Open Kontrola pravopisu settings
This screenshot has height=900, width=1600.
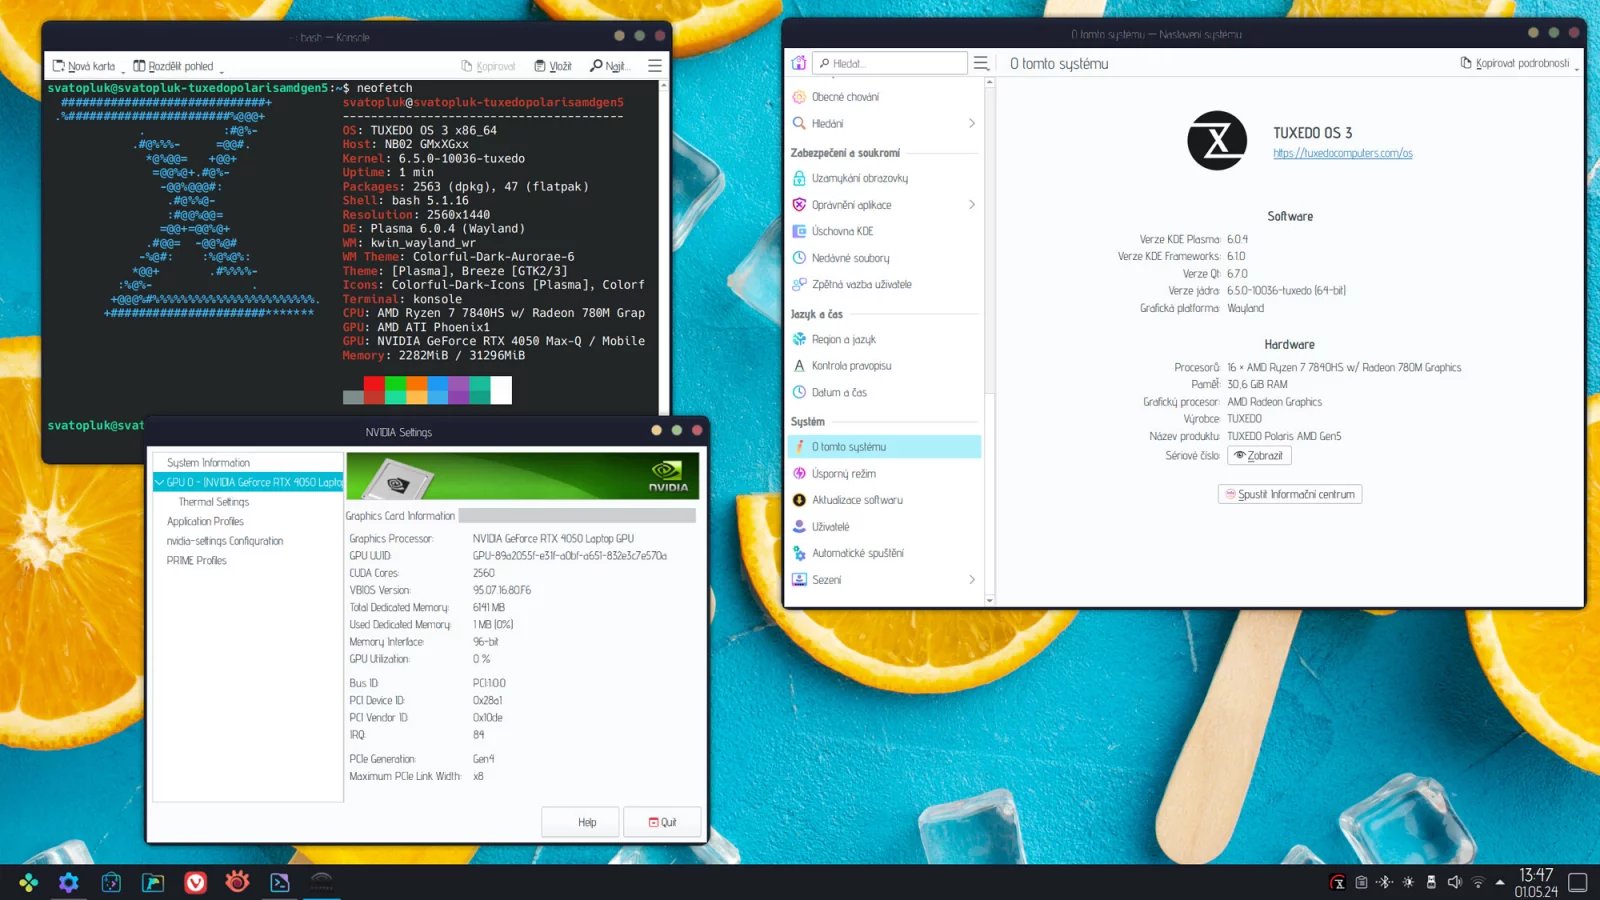(884, 366)
